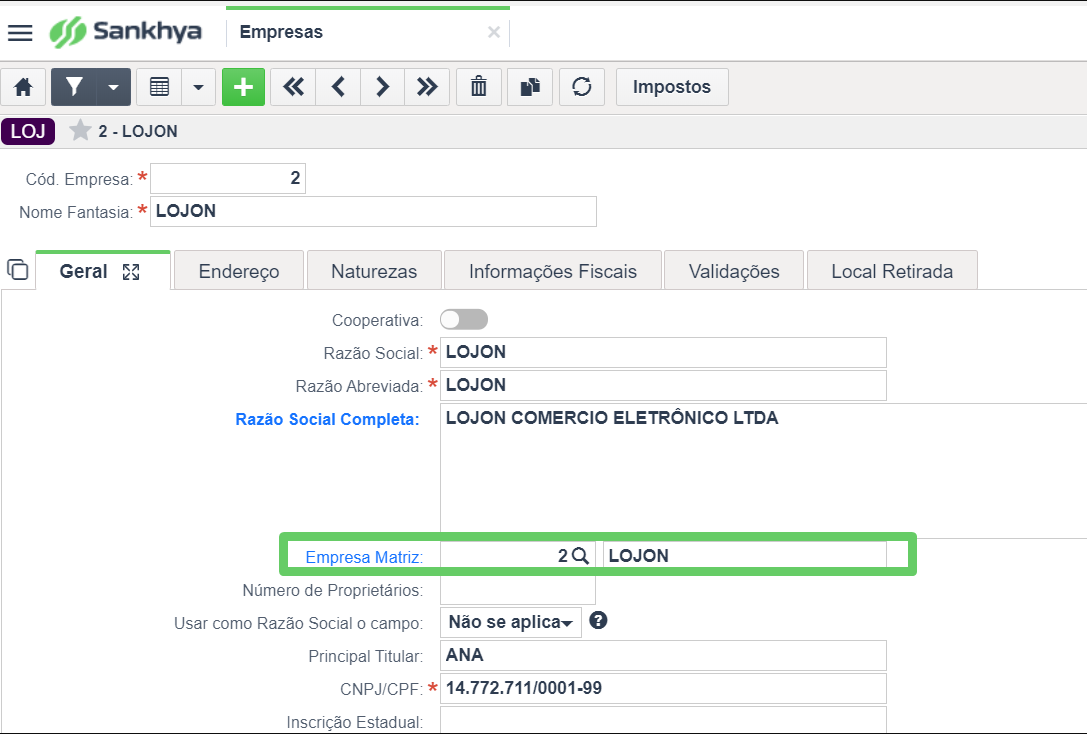
Task: Open the filter funnel button
Action: point(73,87)
